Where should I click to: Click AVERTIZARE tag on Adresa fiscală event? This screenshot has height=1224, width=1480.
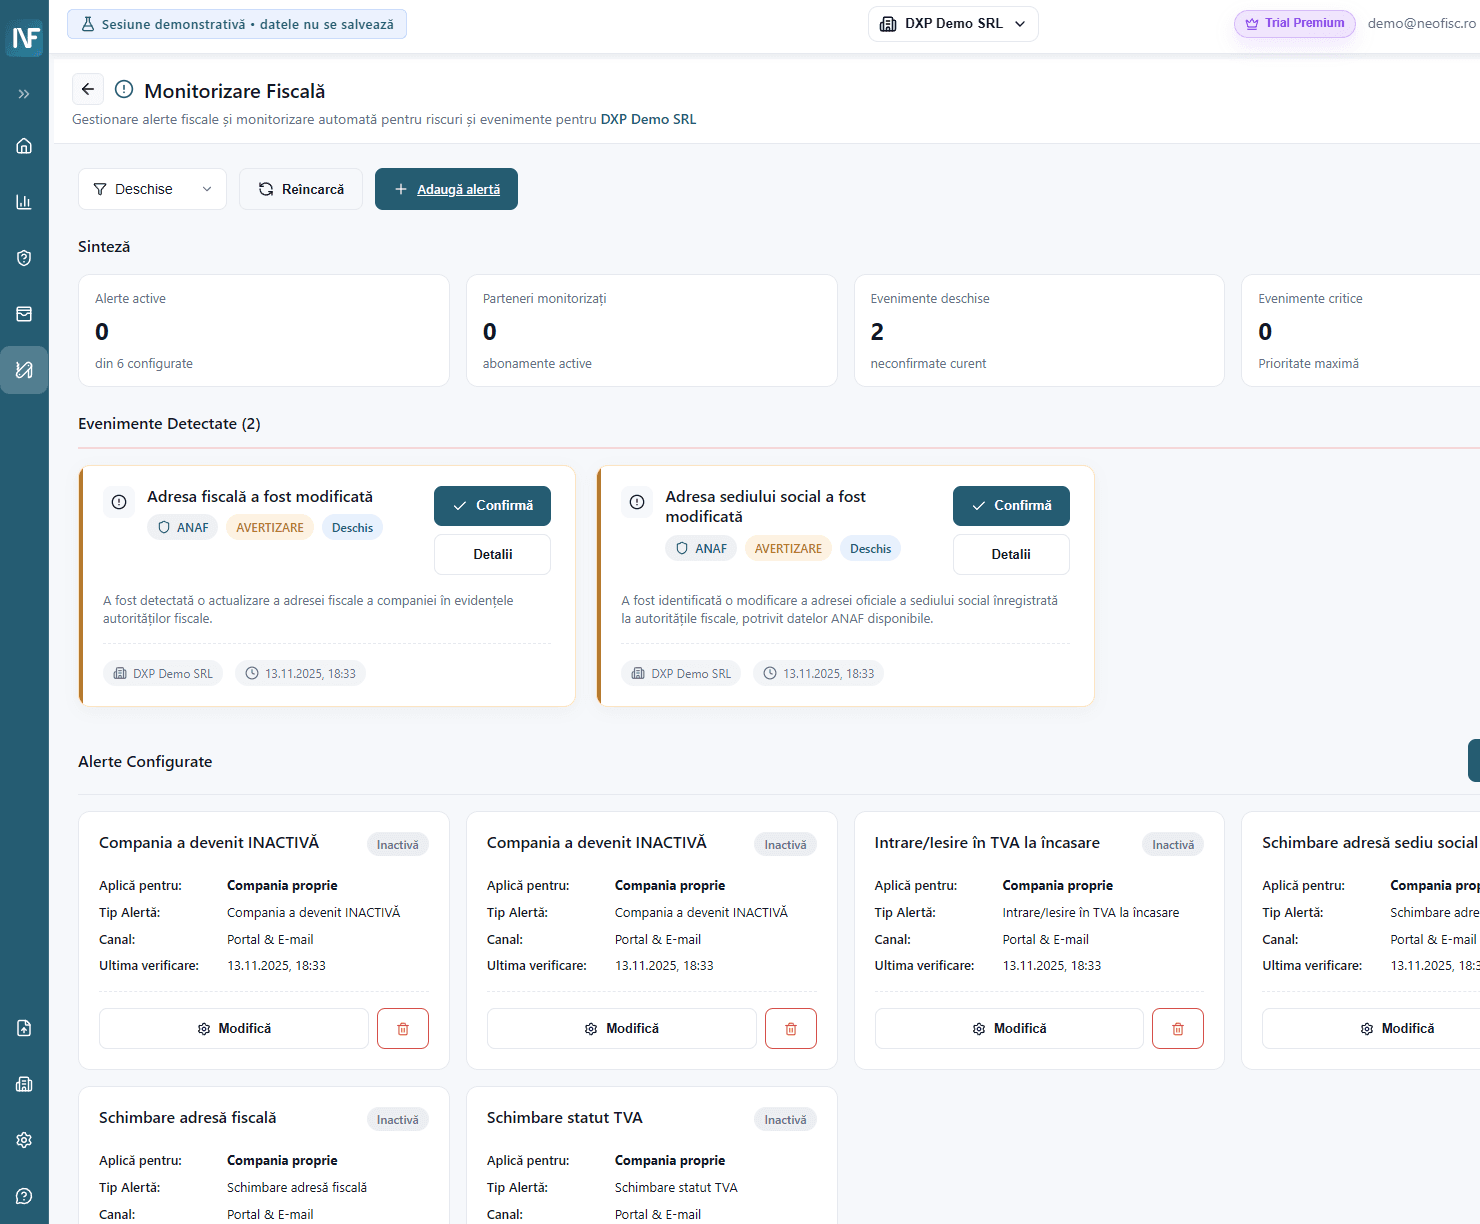270,528
